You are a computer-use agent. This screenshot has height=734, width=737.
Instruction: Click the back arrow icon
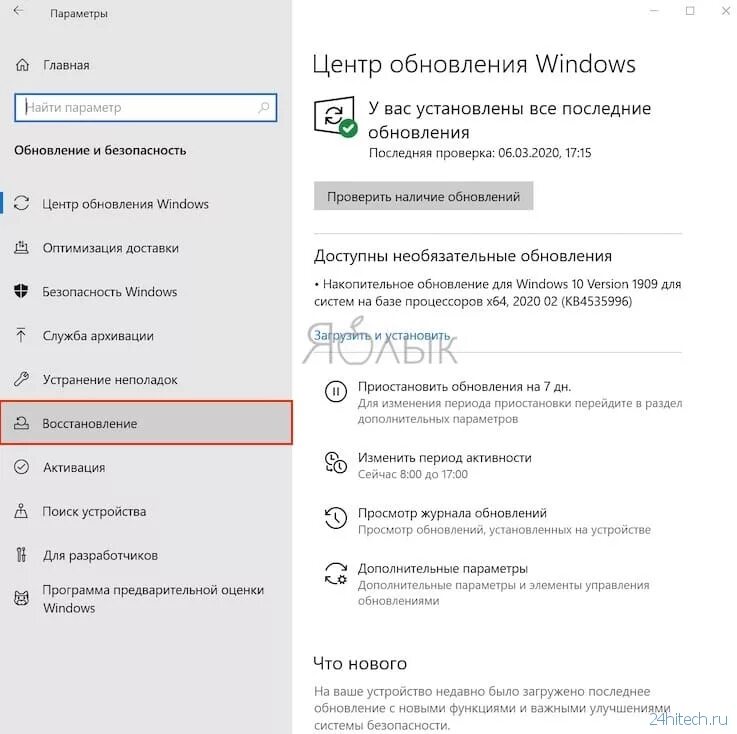coord(18,11)
